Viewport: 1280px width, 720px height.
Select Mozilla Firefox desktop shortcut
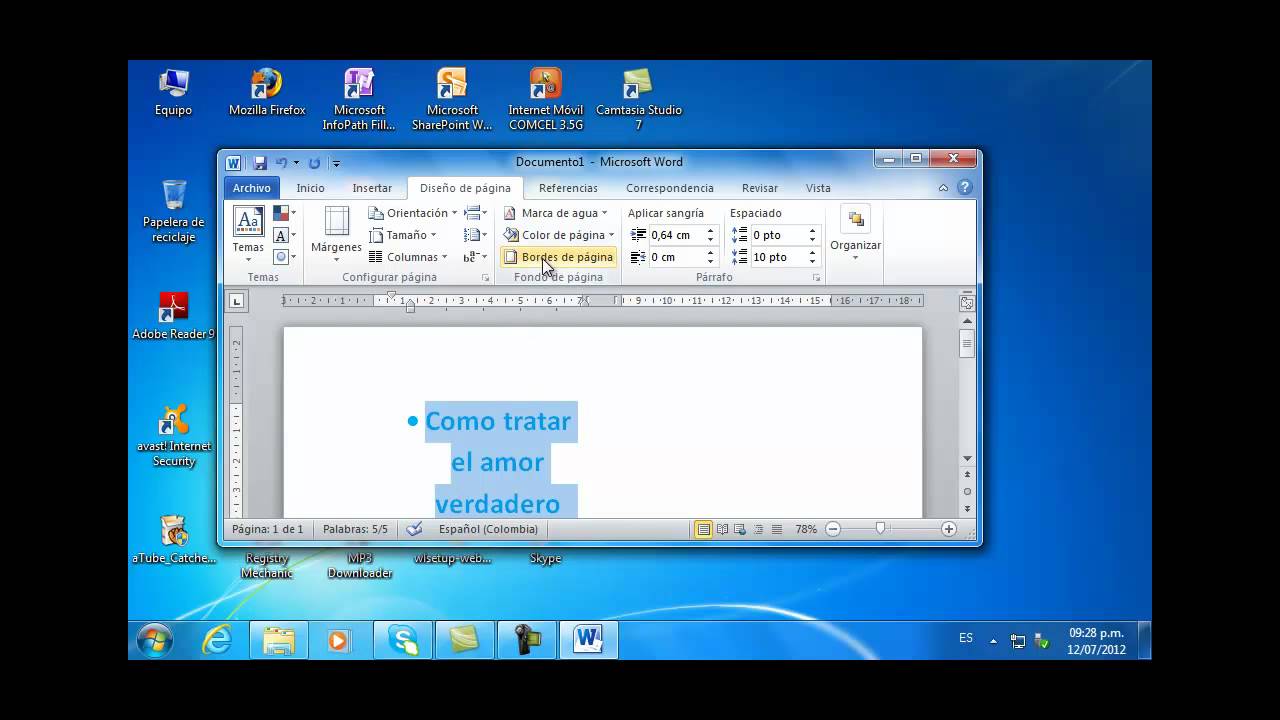pyautogui.click(x=267, y=93)
